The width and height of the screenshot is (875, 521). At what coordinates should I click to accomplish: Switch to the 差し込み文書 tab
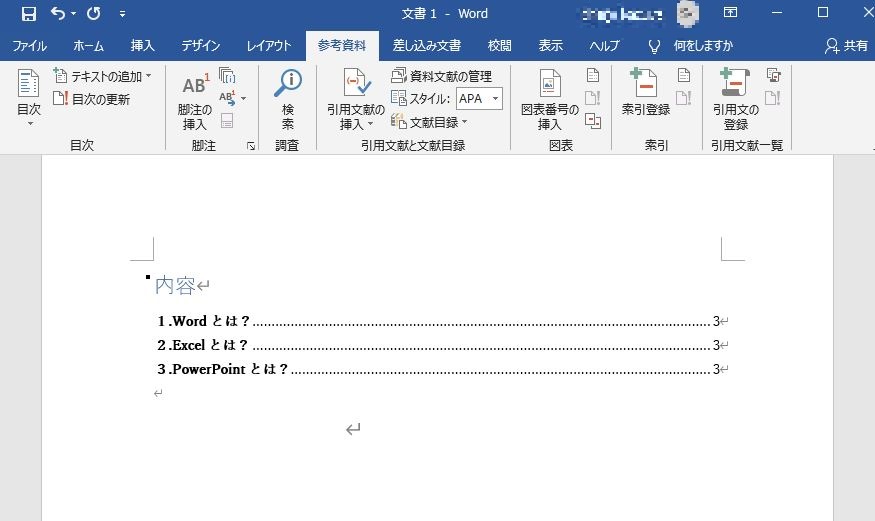point(427,46)
